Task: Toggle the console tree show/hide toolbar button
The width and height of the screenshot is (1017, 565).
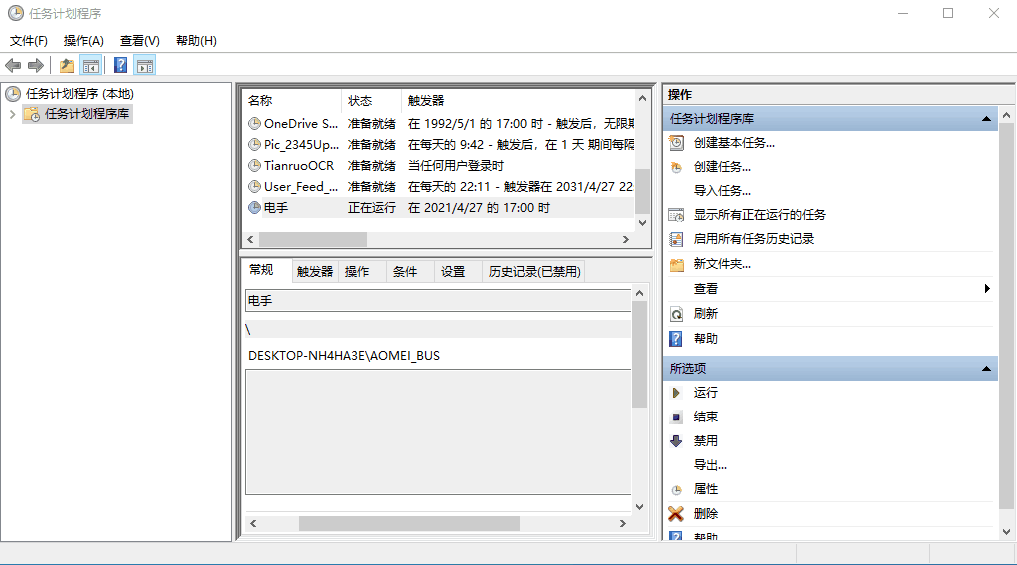Action: (x=91, y=66)
